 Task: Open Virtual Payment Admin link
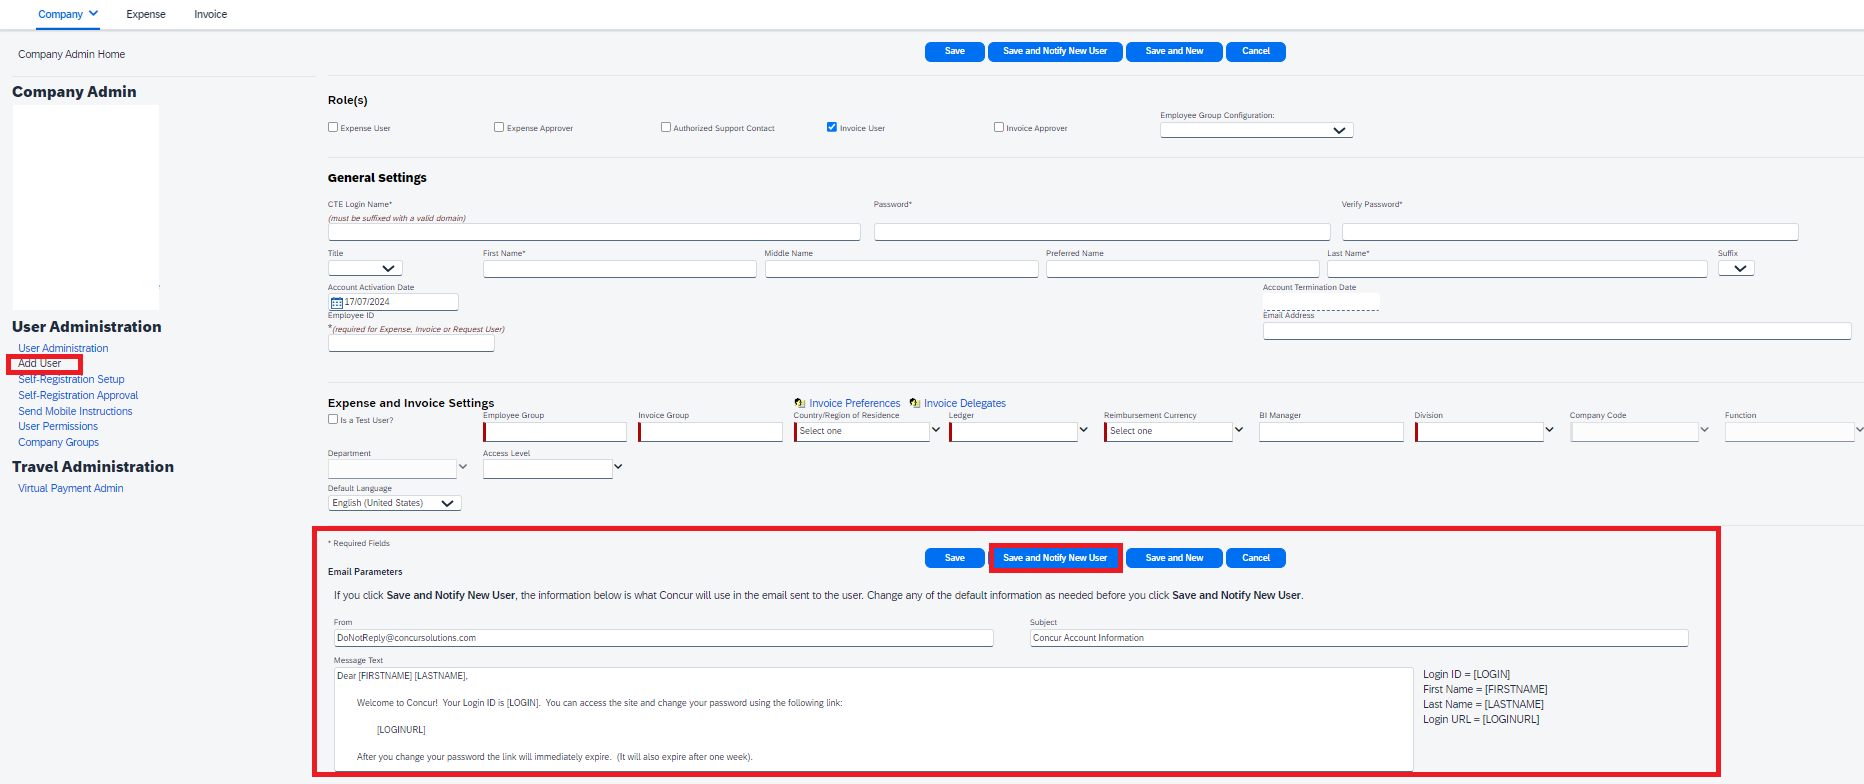click(x=71, y=488)
